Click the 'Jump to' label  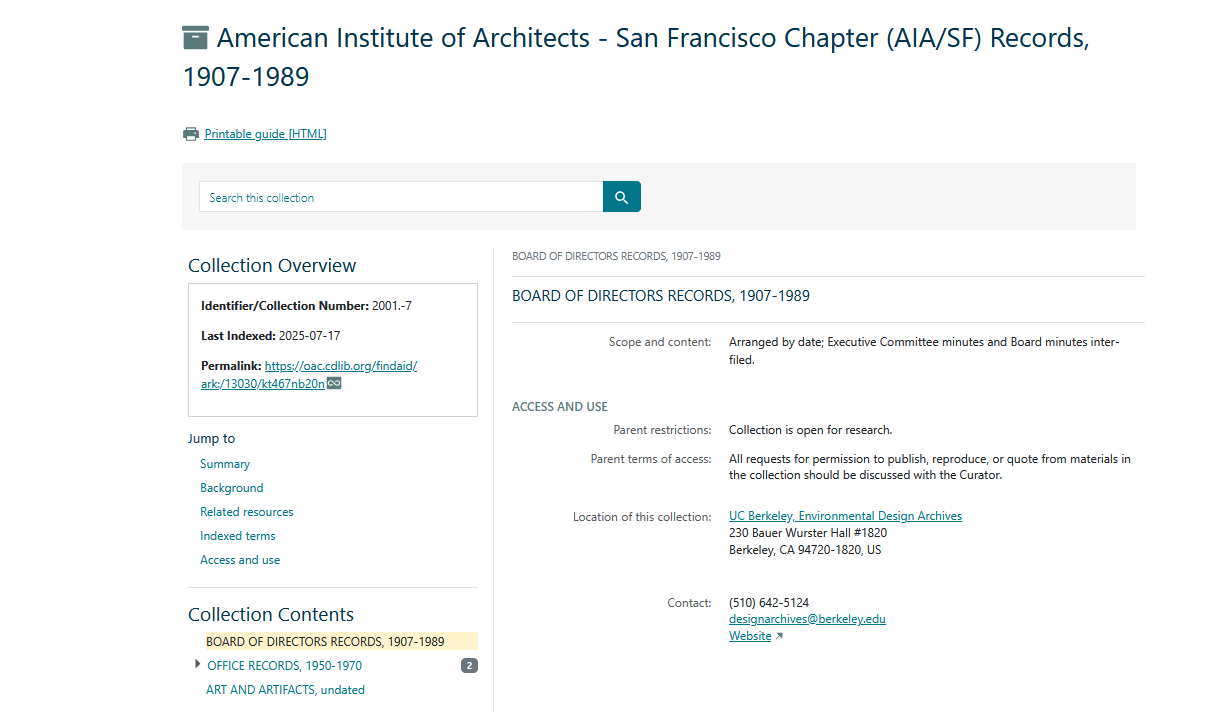(x=212, y=439)
